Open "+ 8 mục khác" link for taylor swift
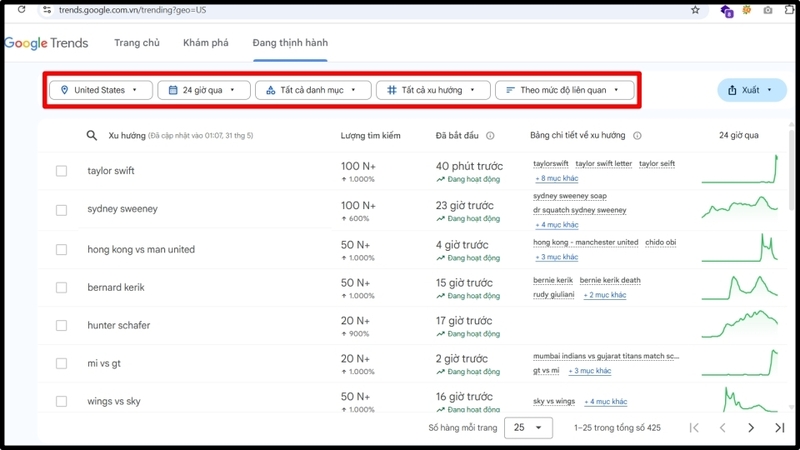 [557, 178]
